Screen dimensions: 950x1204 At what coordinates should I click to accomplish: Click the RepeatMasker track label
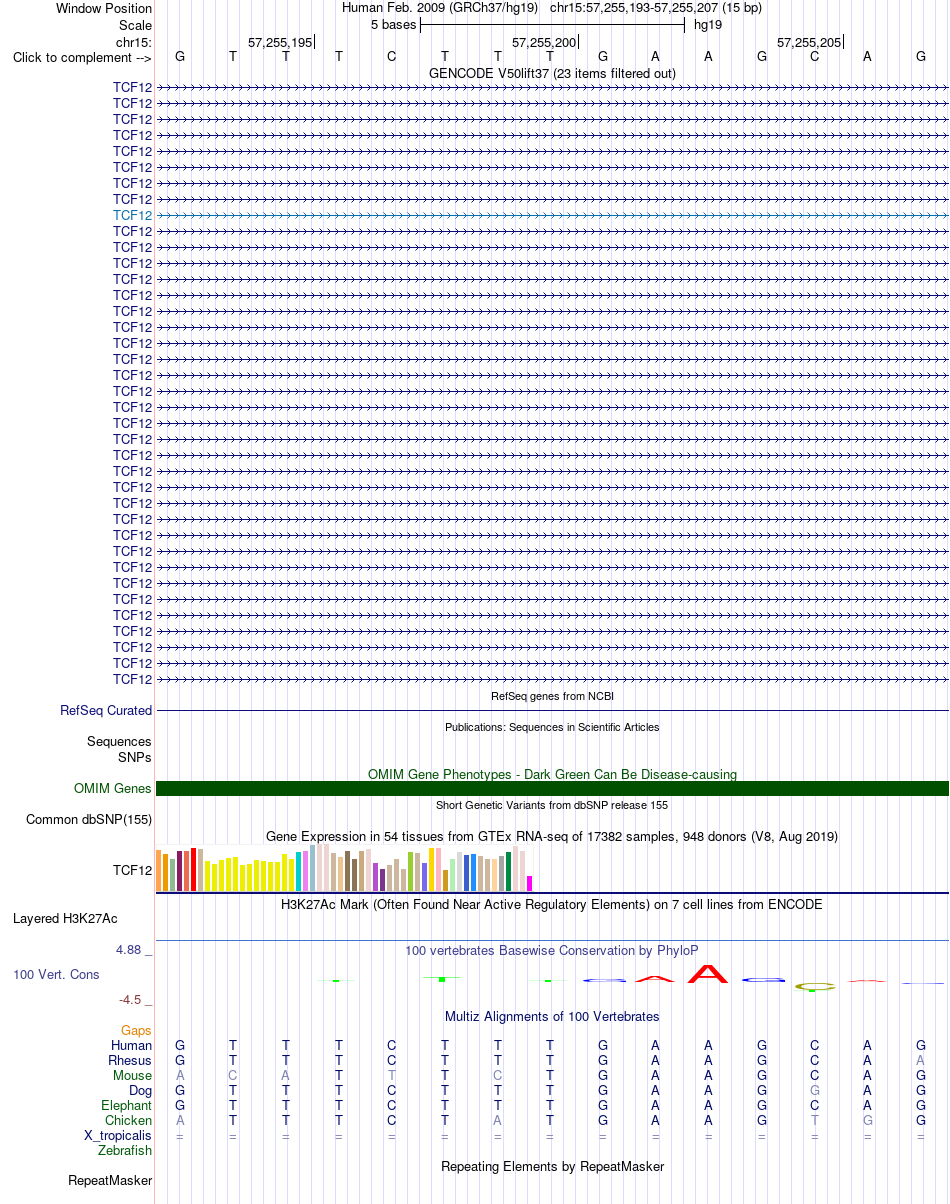(x=110, y=1180)
